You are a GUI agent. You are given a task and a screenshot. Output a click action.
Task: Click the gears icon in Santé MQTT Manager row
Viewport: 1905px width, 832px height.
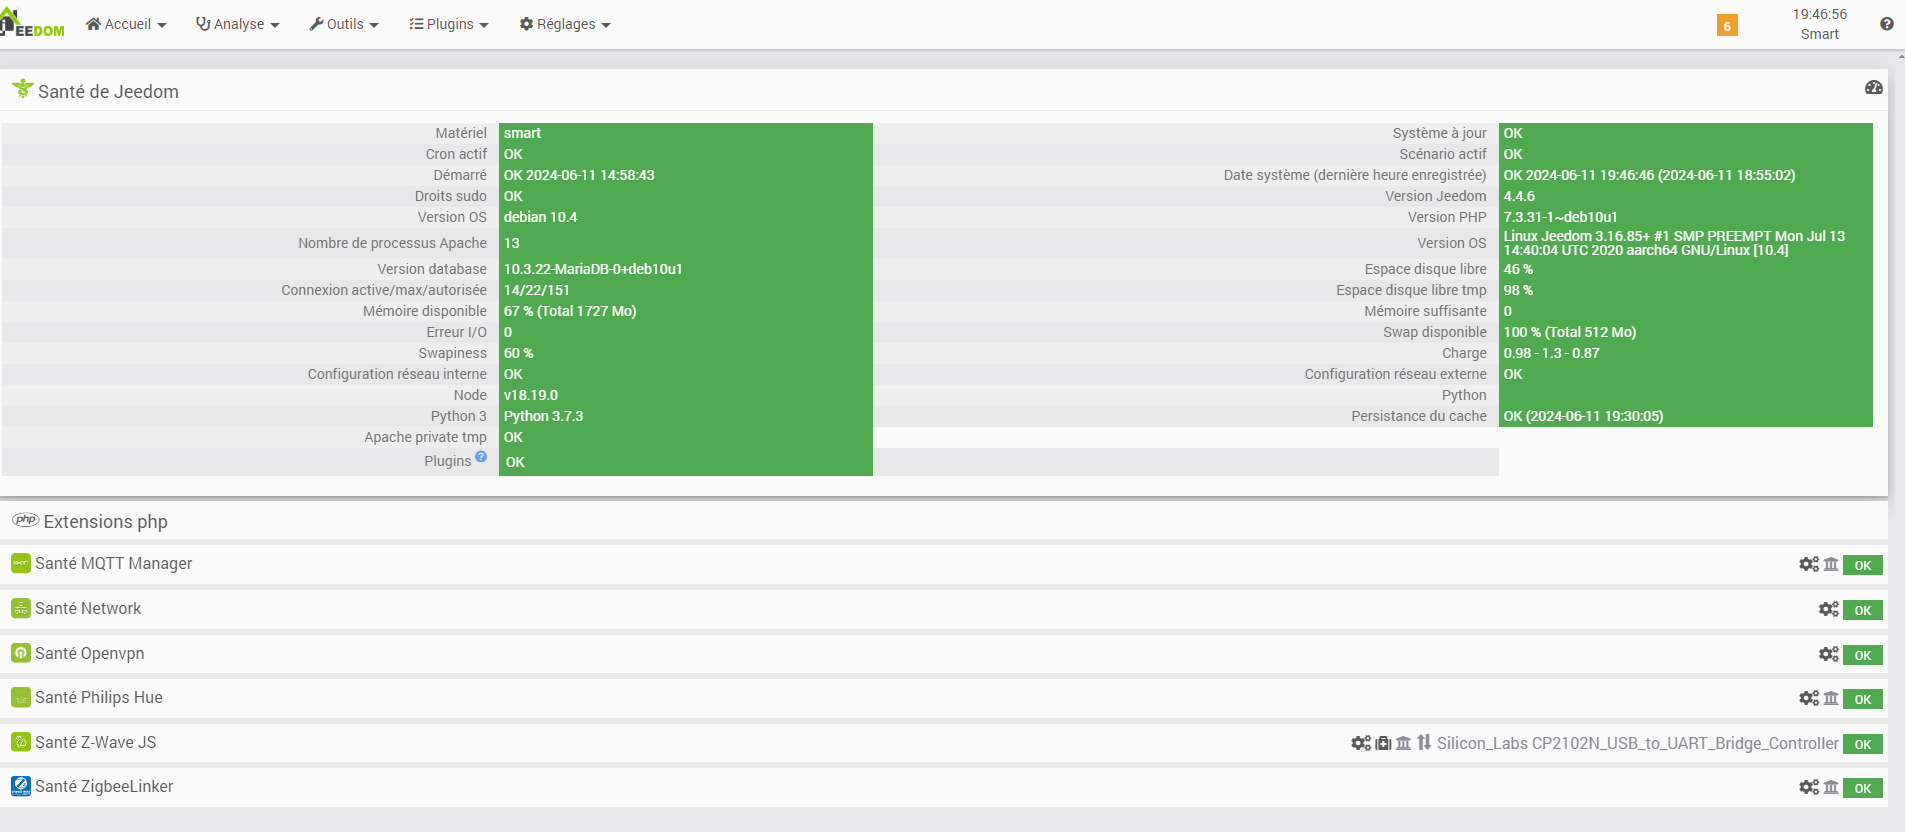1809,564
